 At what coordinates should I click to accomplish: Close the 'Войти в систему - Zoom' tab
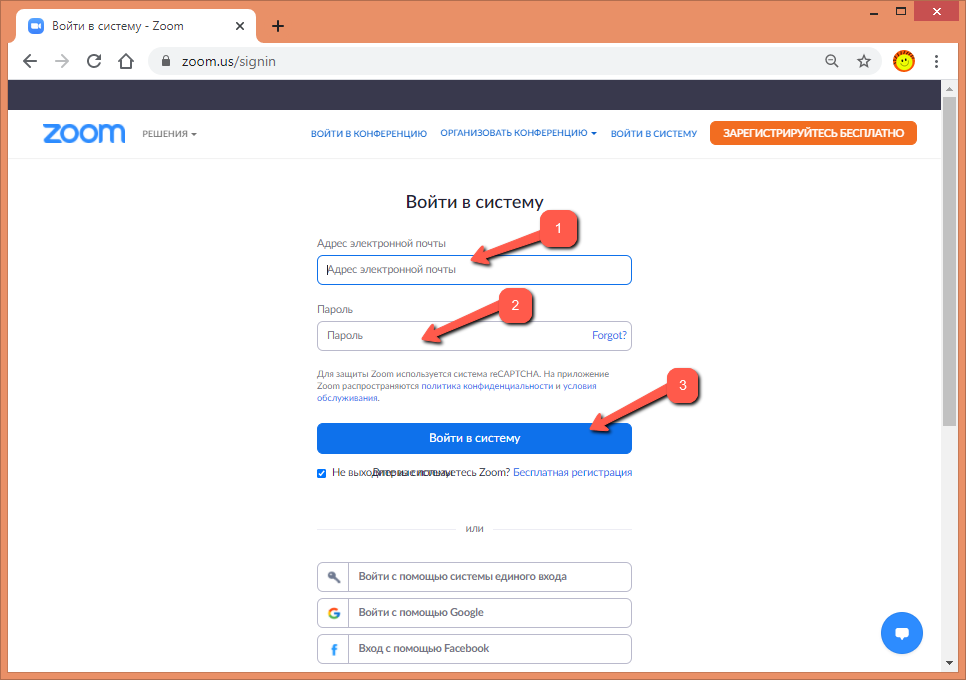(240, 26)
